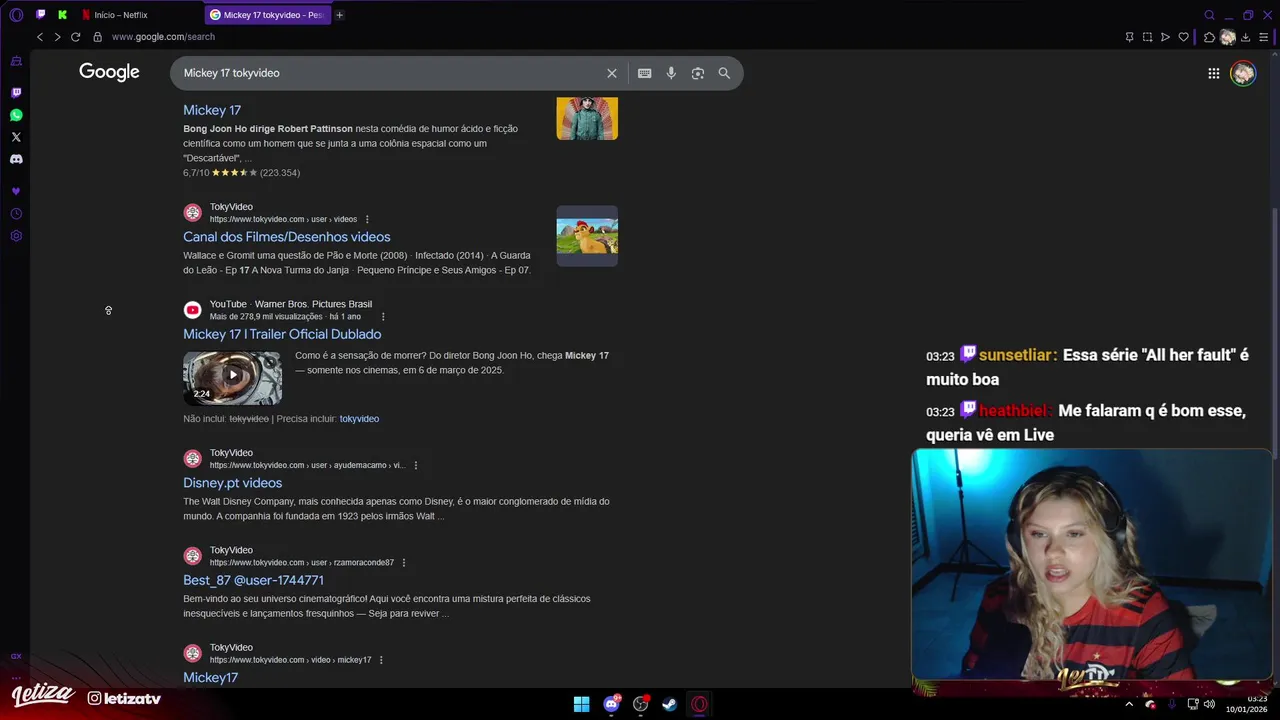Open X (Twitter) in the sidebar
Screen dimensions: 1280x720
(15, 137)
